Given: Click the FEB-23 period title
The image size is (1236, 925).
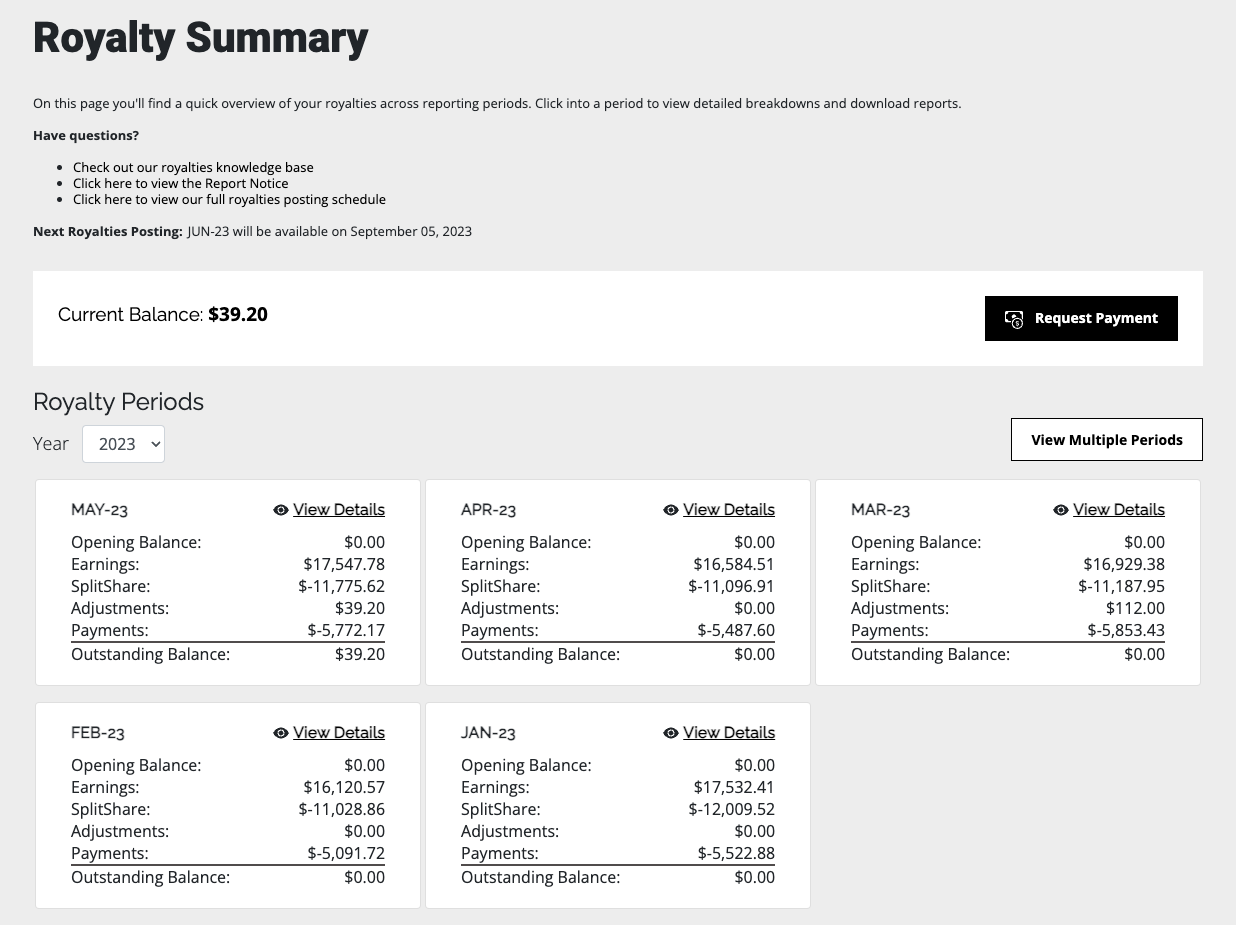Looking at the screenshot, I should [x=98, y=733].
